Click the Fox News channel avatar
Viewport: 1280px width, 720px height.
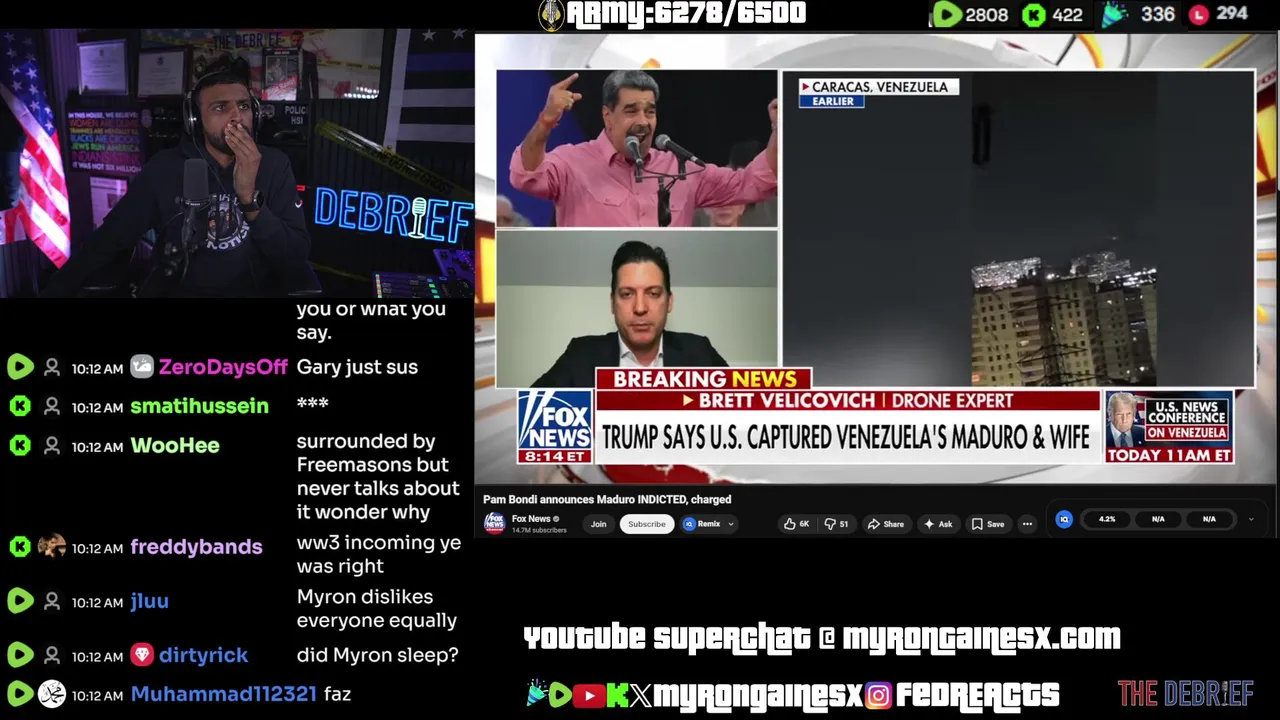494,523
